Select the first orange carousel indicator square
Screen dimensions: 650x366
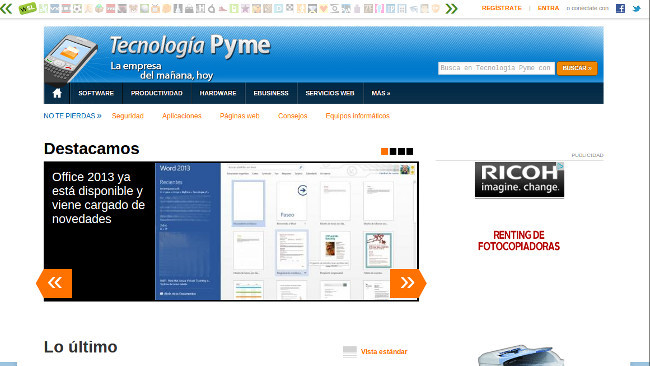(384, 151)
